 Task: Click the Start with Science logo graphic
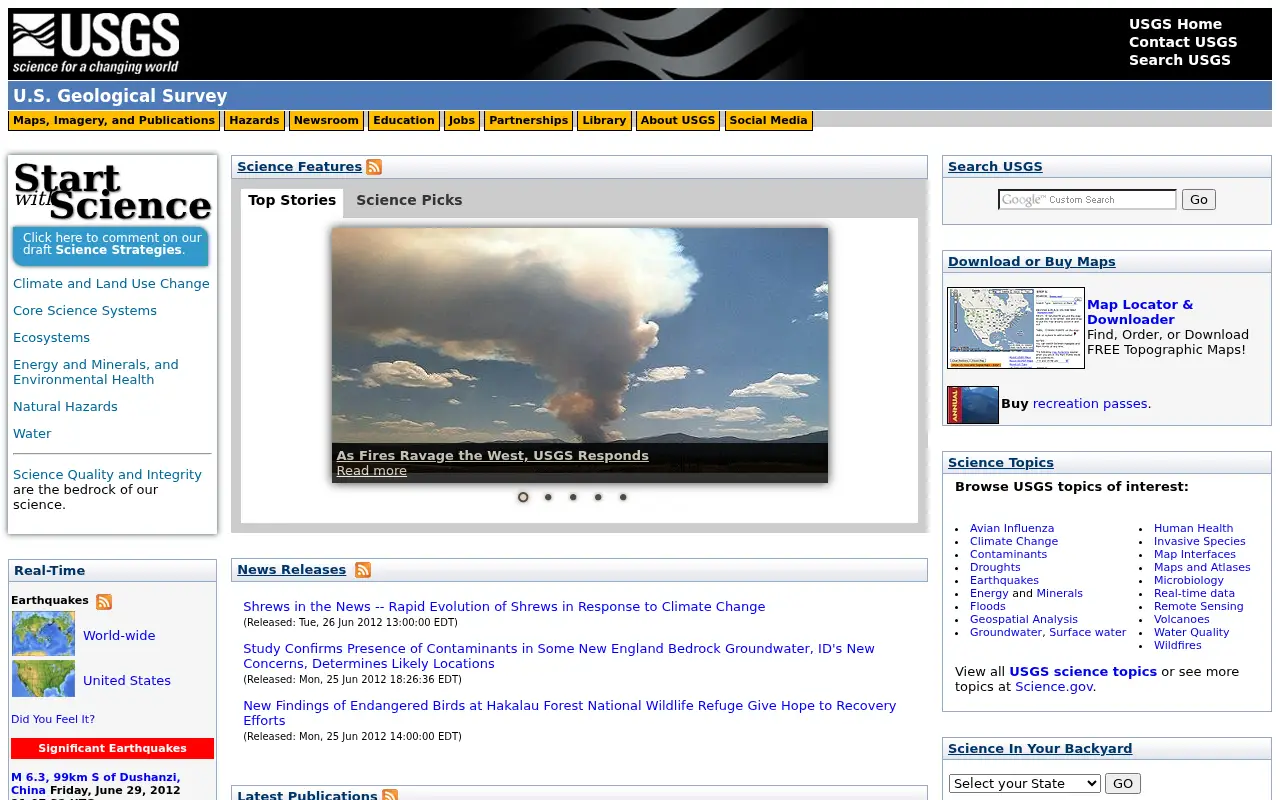pos(112,191)
